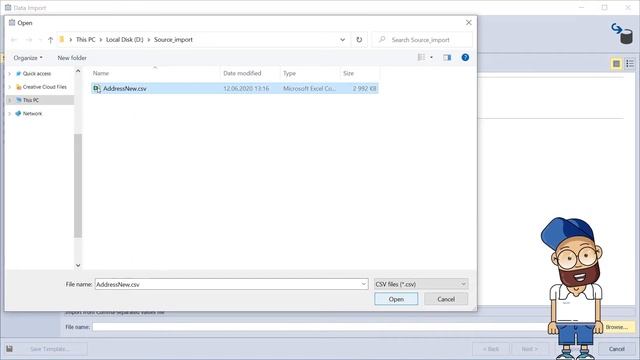Click the AddressNew.csv Excel file icon
The image size is (640, 360).
(x=97, y=88)
